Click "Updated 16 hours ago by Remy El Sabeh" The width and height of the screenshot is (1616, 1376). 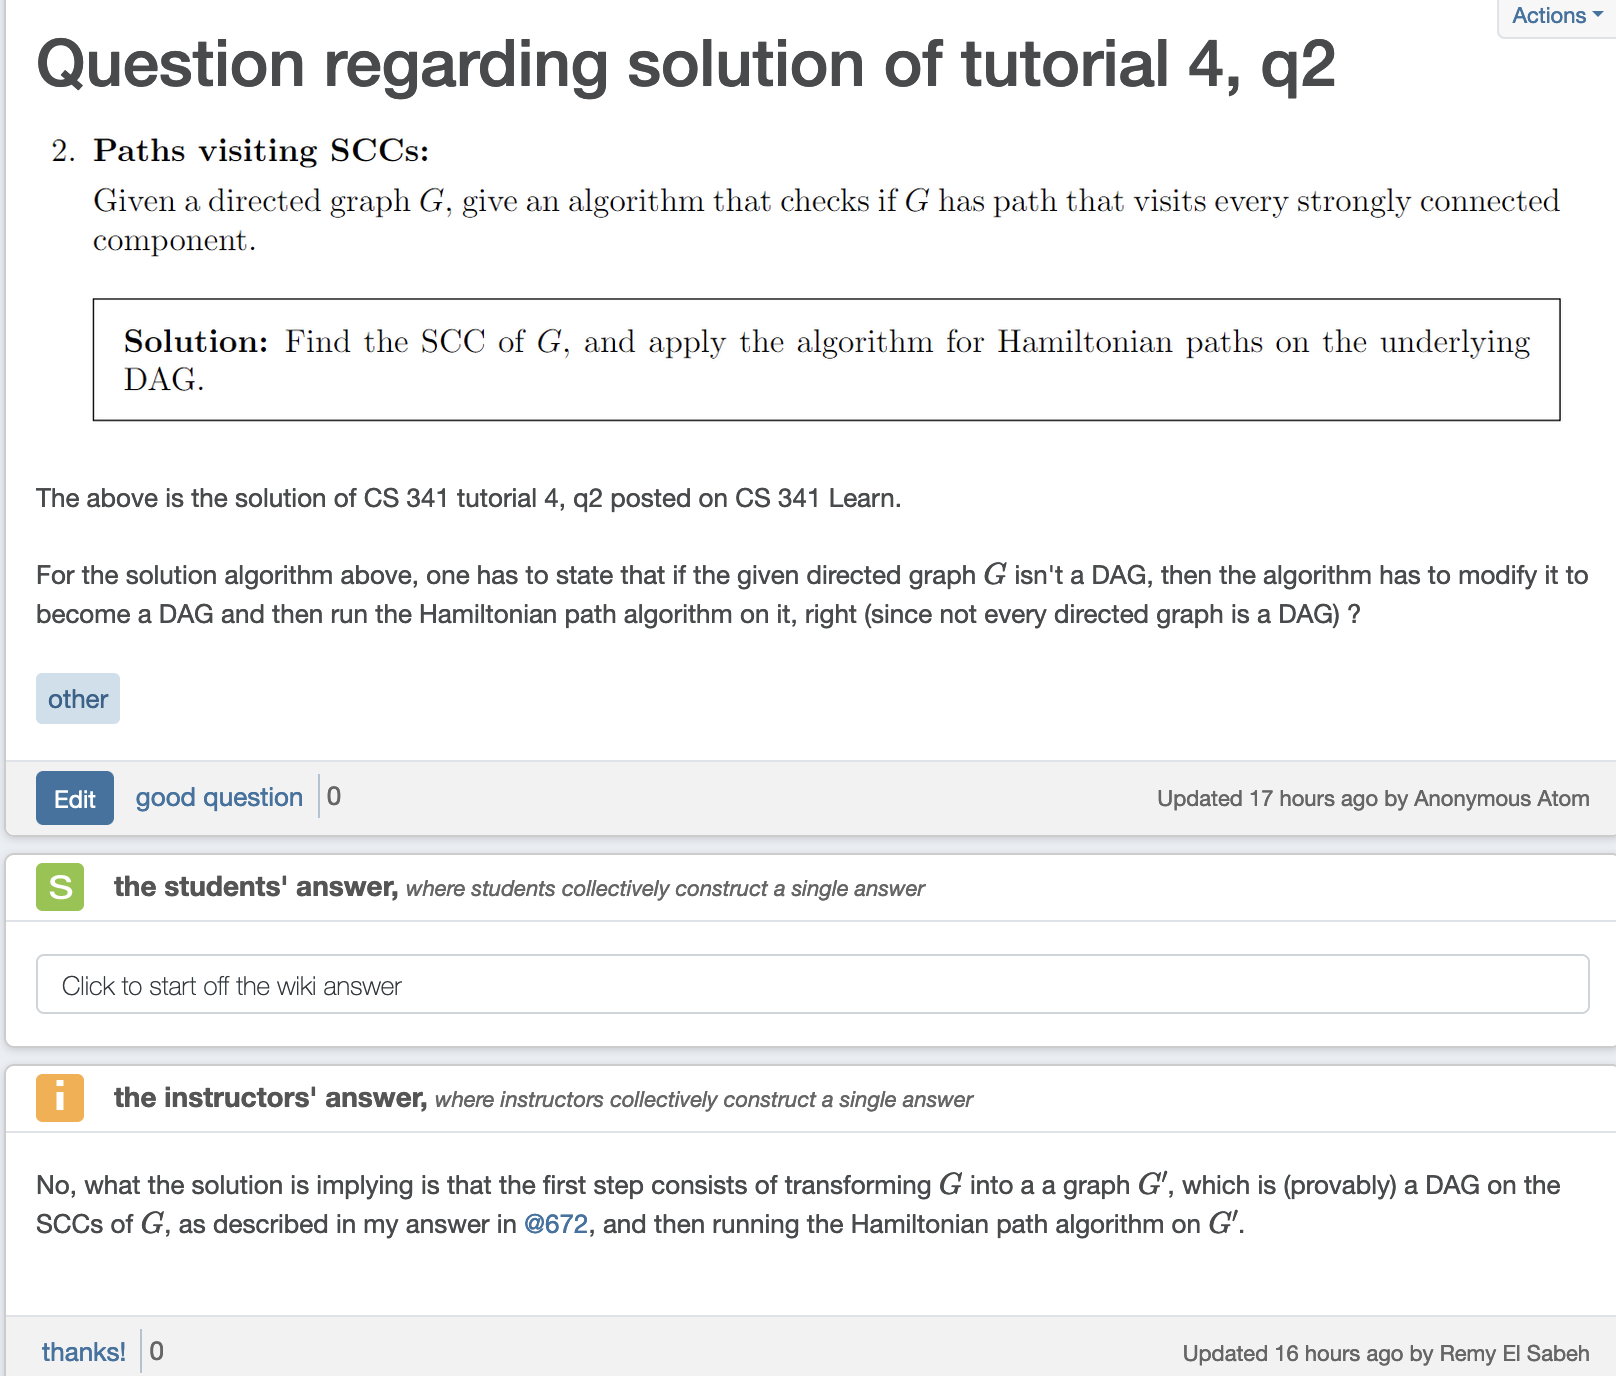[1385, 1353]
